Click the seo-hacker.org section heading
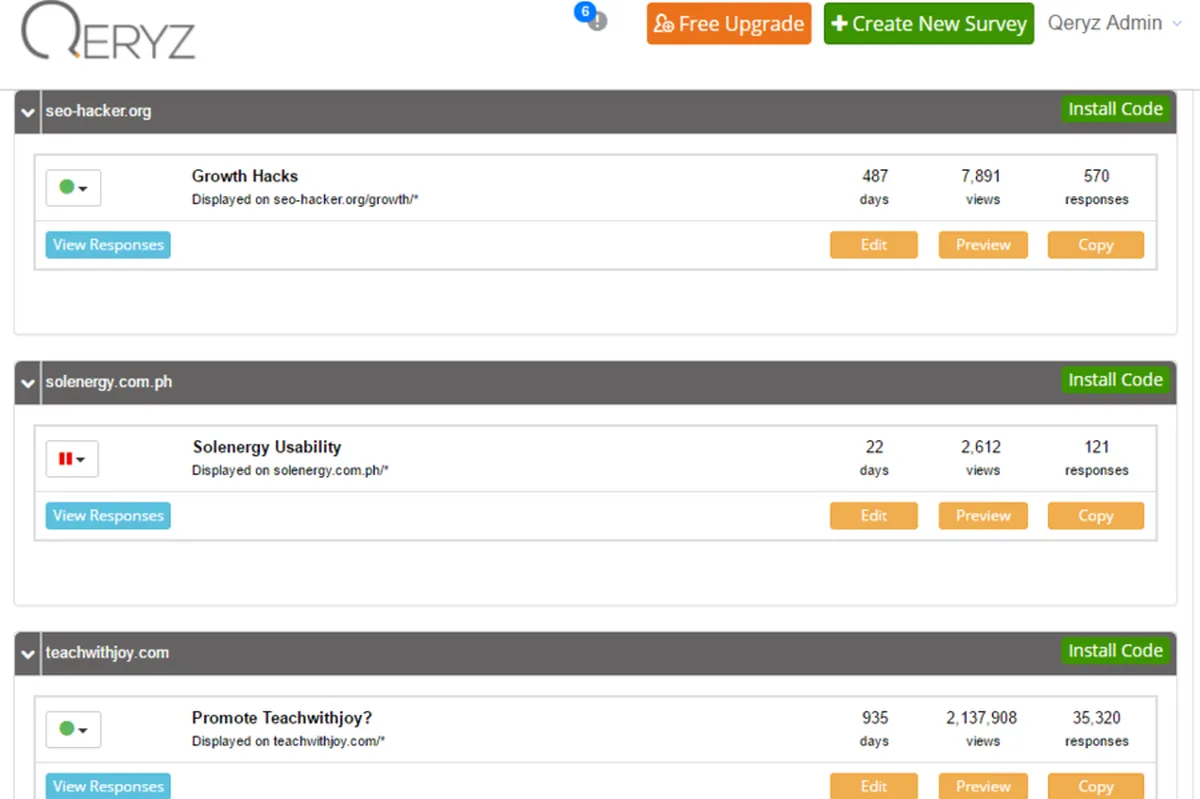Screen dimensions: 1200x799 (98, 111)
